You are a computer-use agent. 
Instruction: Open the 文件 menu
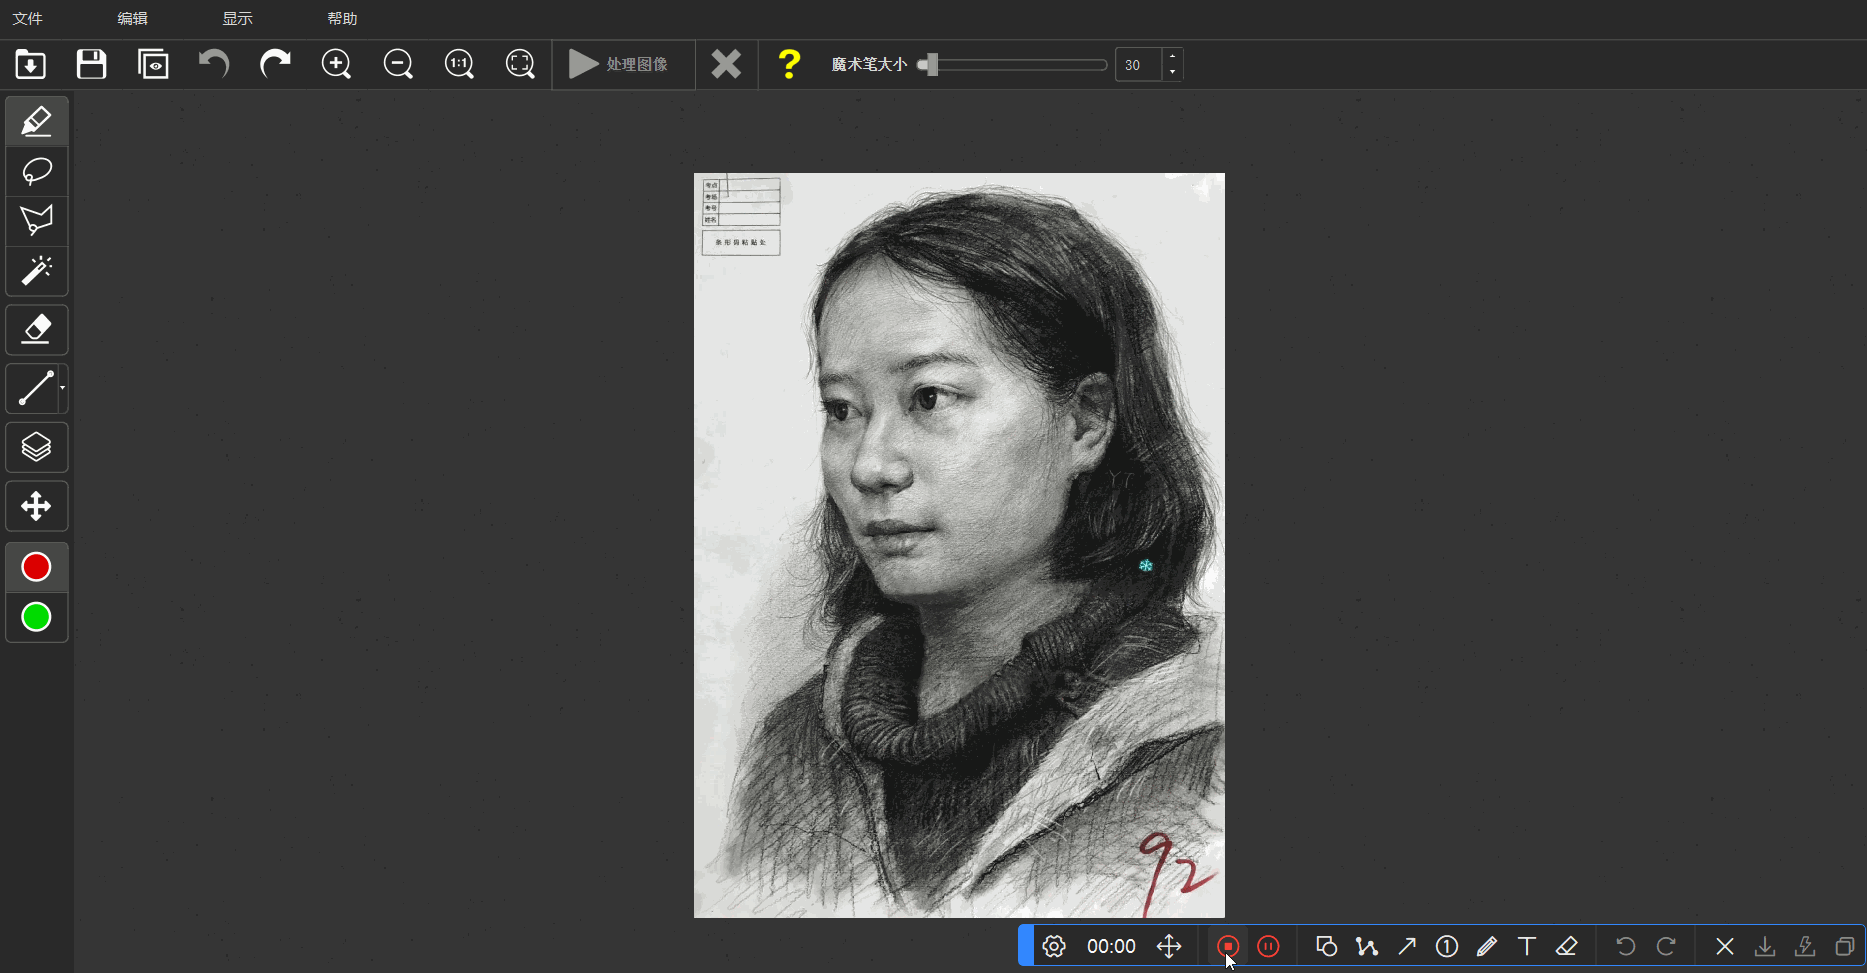click(x=28, y=19)
